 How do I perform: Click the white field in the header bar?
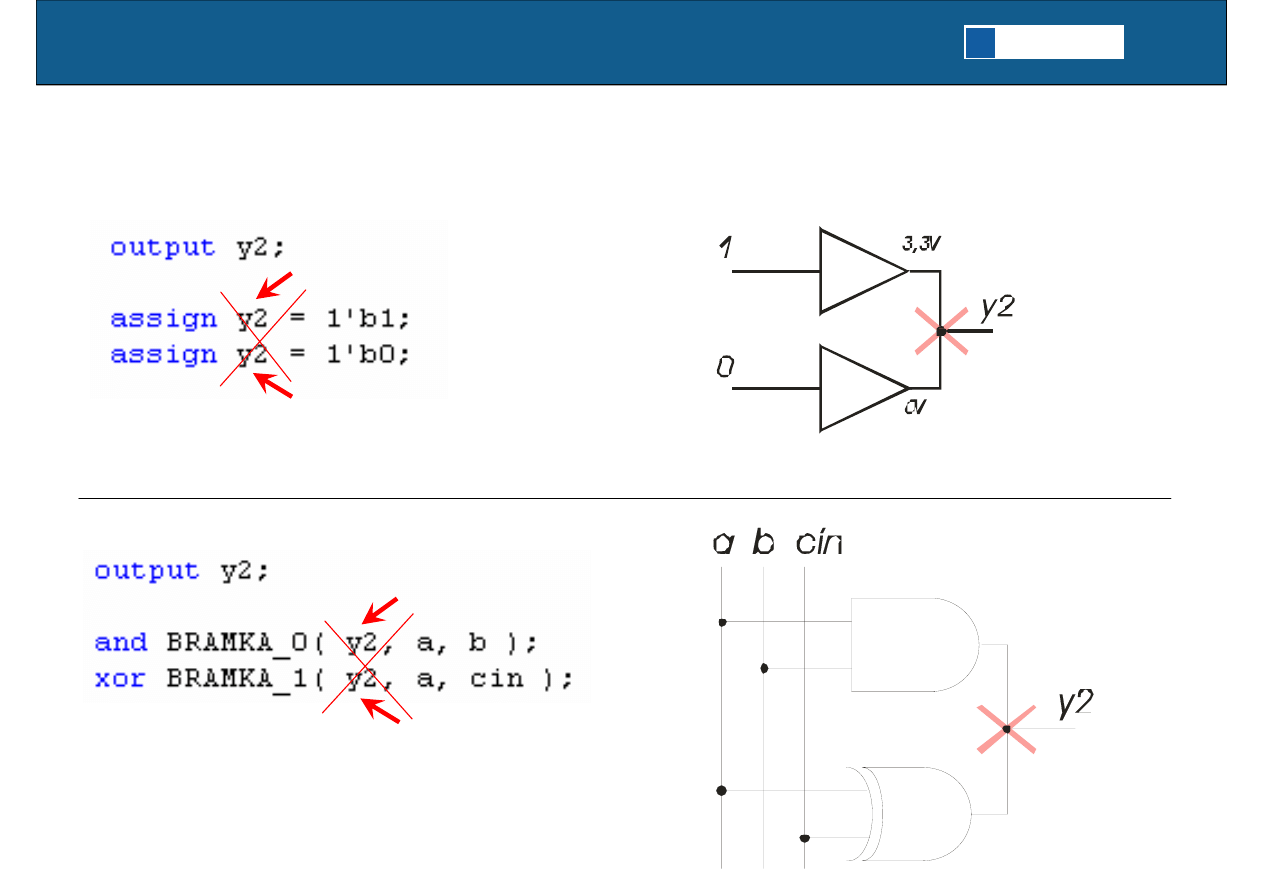click(x=1059, y=43)
